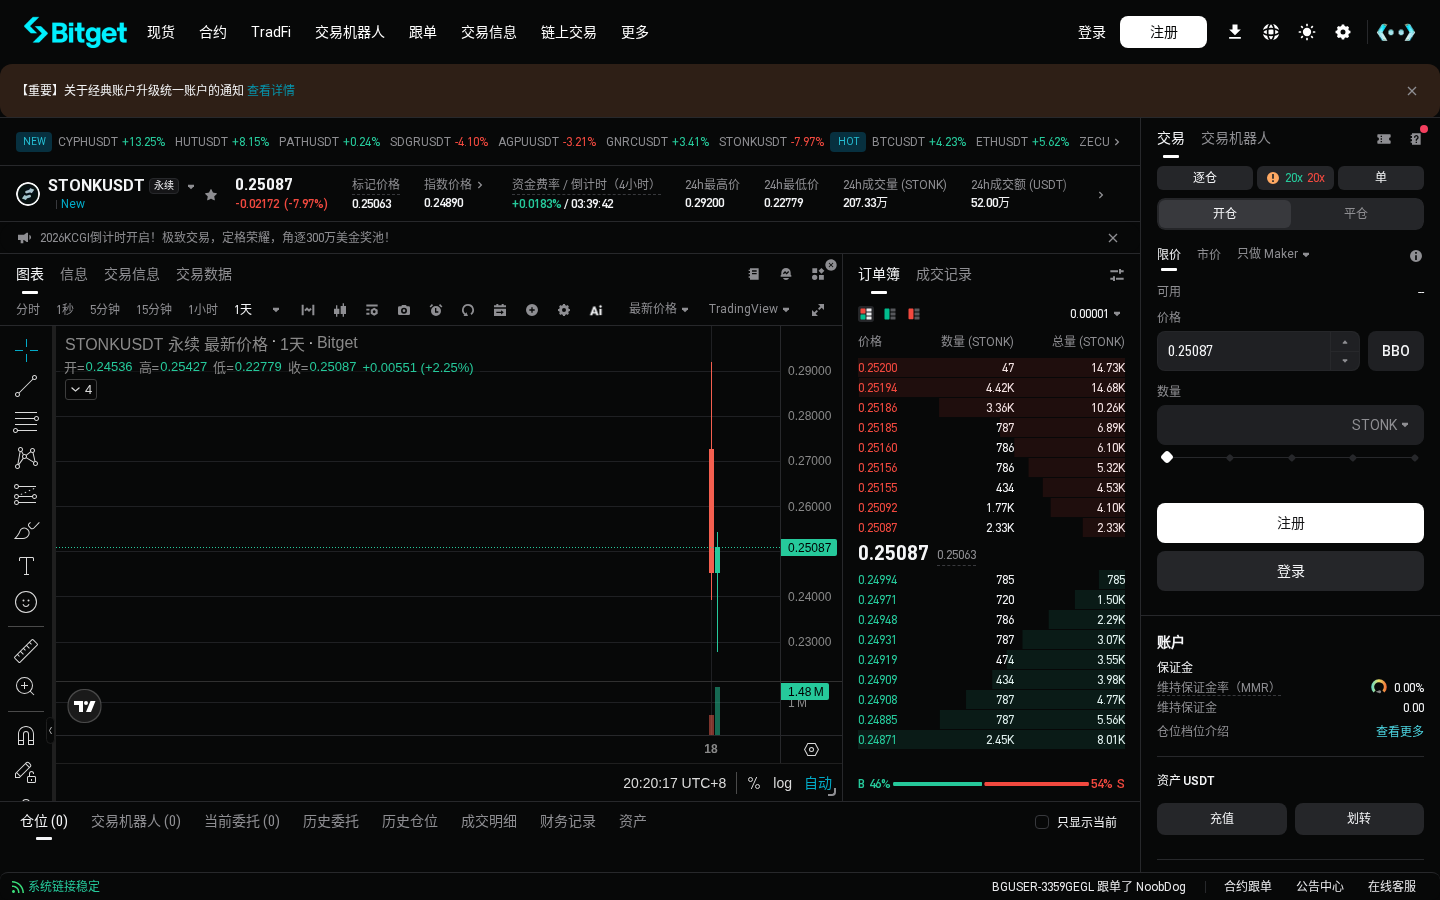The height and width of the screenshot is (900, 1440).
Task: Select the ruler measure tool
Action: (26, 651)
